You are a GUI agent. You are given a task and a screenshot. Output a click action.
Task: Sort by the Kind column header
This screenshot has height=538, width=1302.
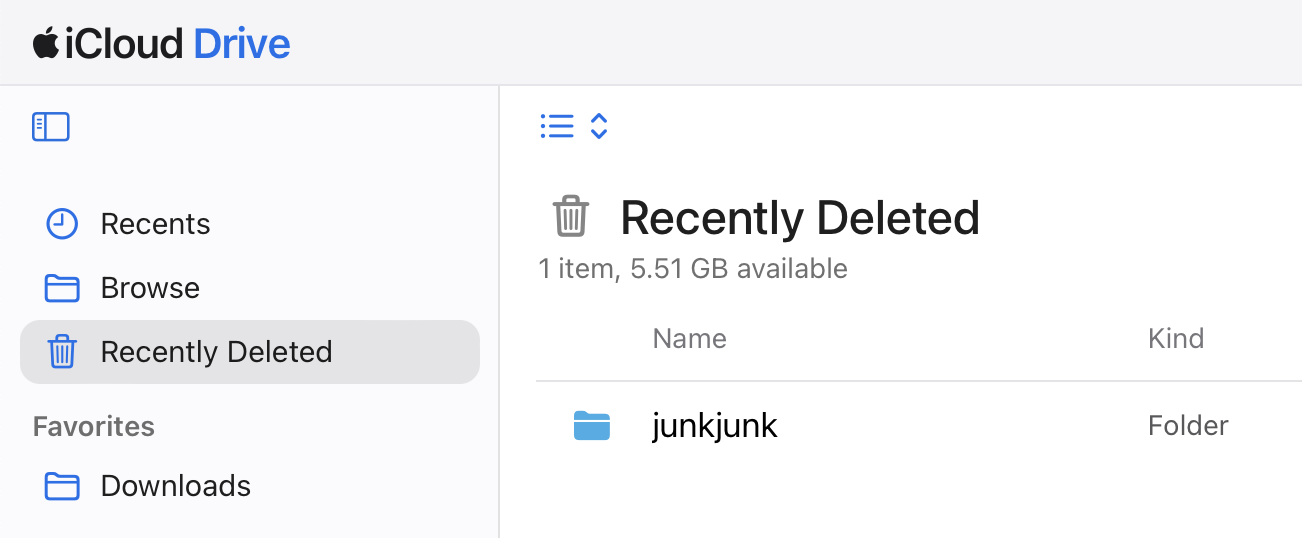point(1176,338)
